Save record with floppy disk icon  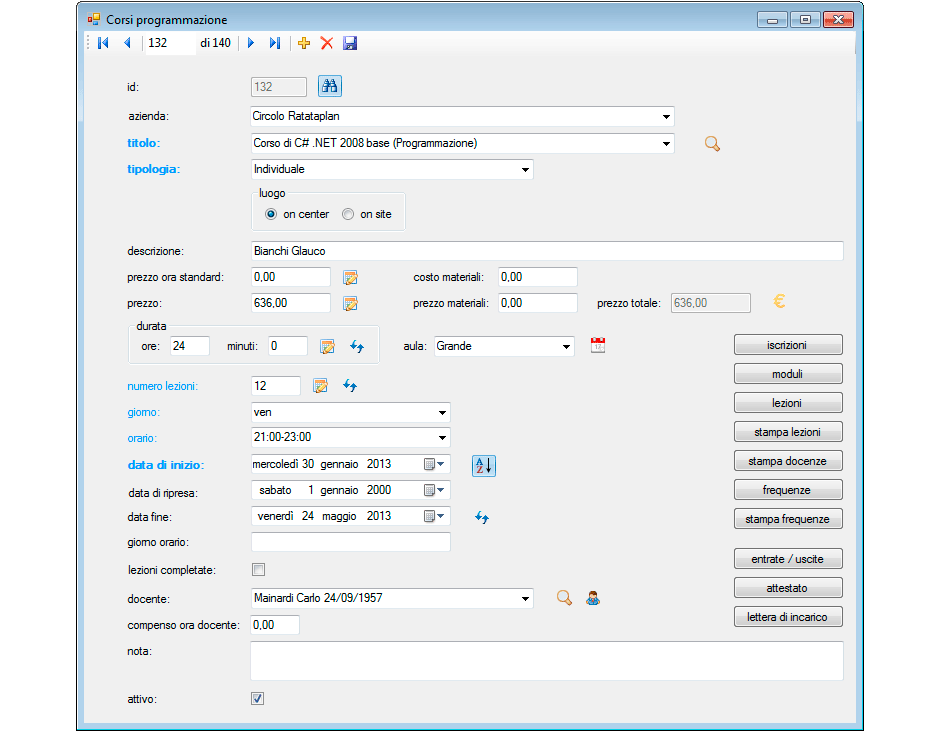click(x=350, y=43)
